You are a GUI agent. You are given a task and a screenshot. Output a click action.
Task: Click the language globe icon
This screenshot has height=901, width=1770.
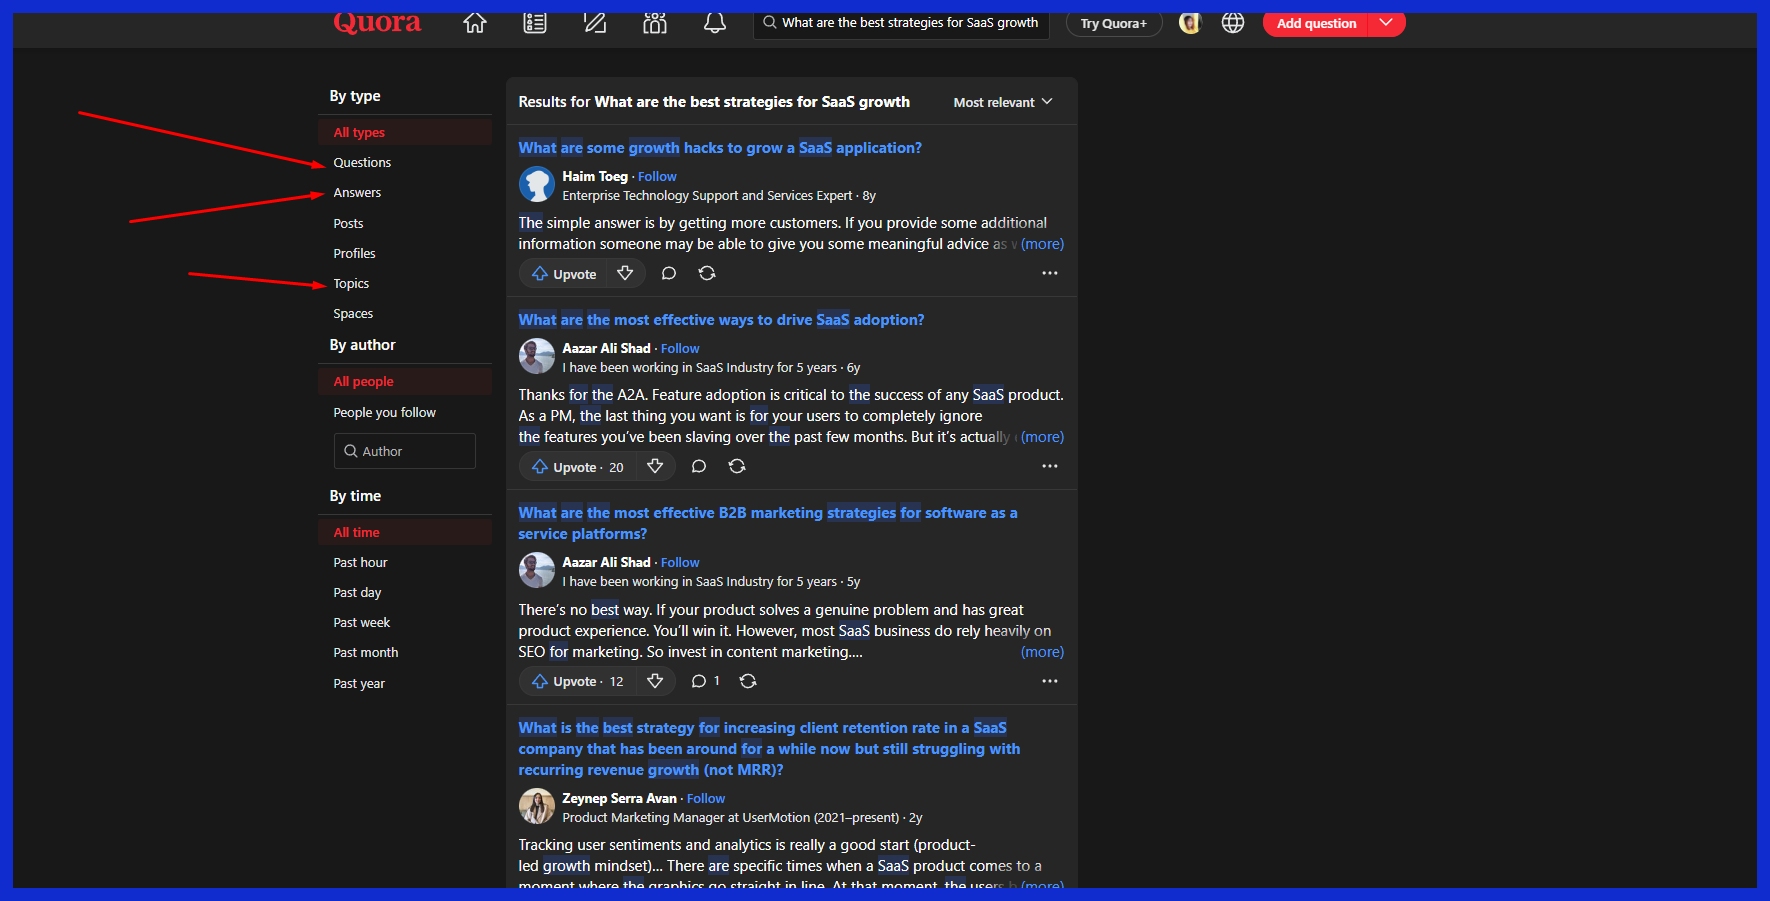coord(1233,23)
